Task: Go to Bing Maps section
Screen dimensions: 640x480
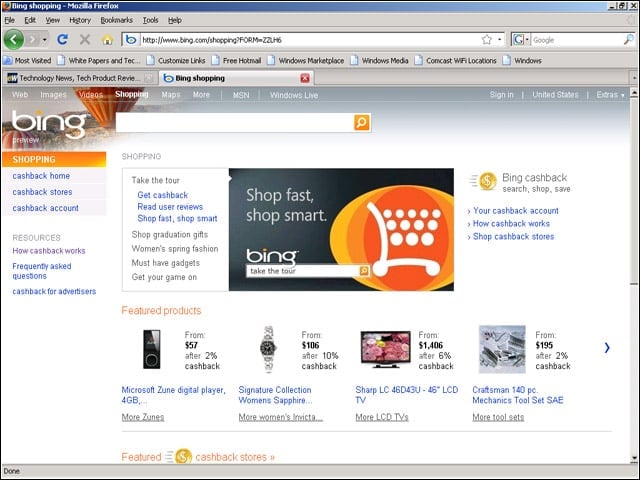Action: click(x=171, y=95)
